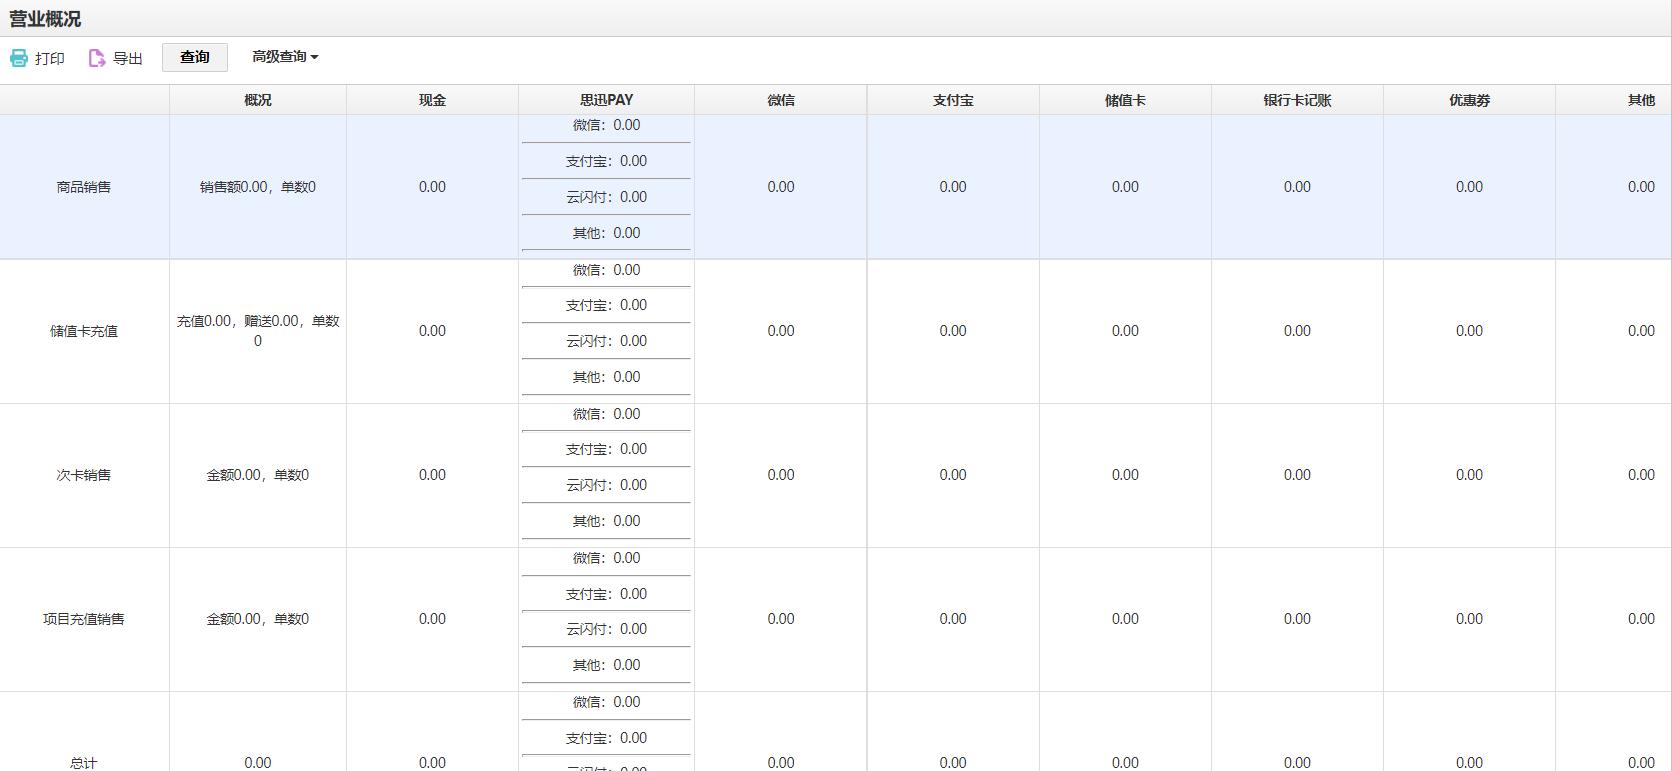Click the 现金 column header
This screenshot has height=771, width=1672.
(432, 100)
